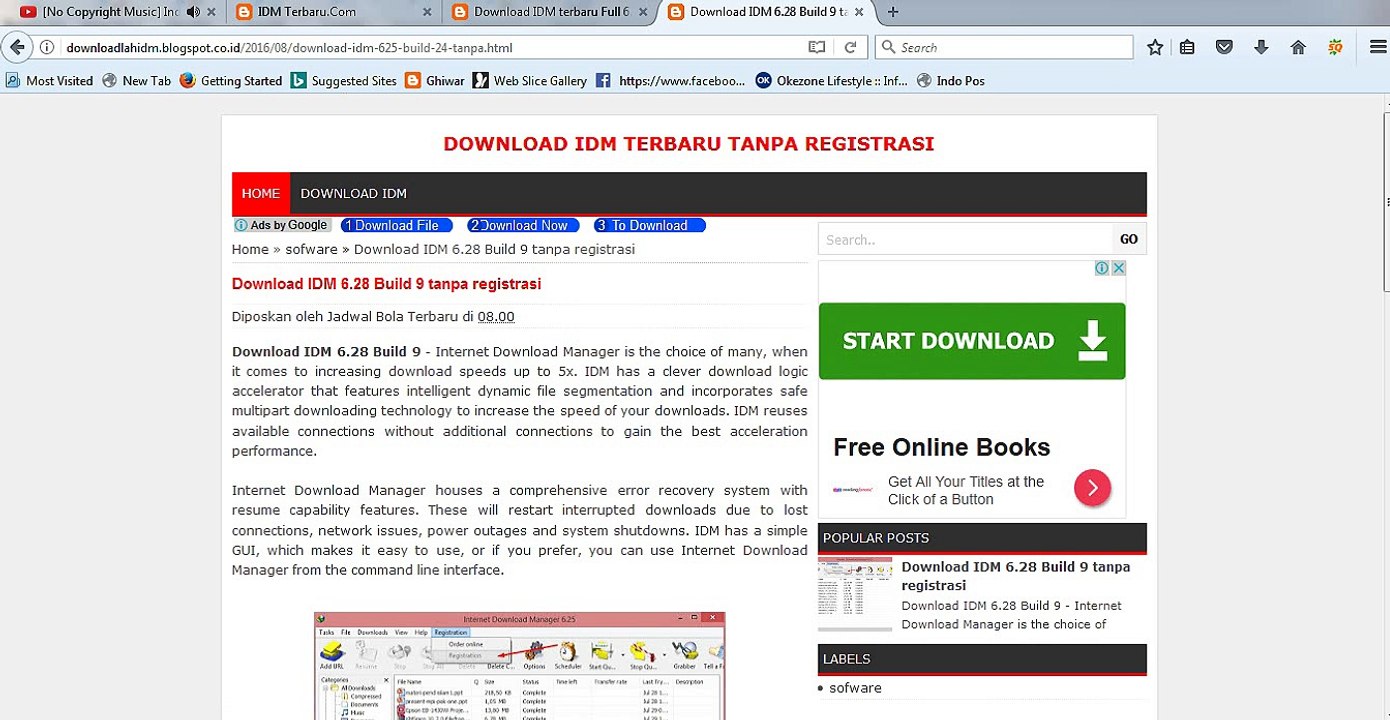Click the blog Search.. input field

965,240
